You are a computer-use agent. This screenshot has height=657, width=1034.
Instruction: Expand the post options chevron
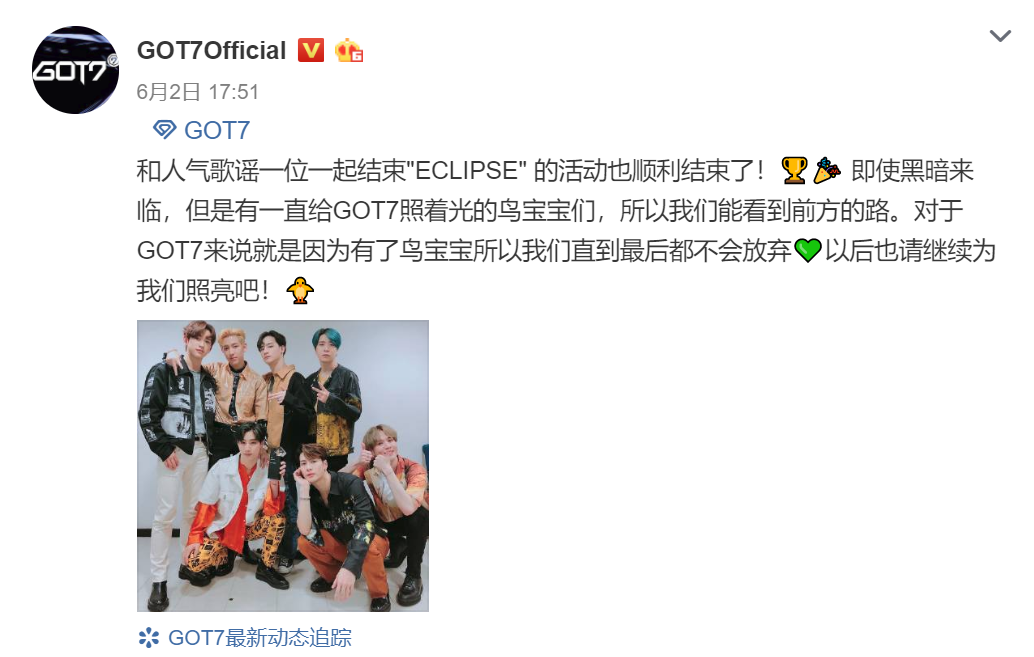point(1000,36)
